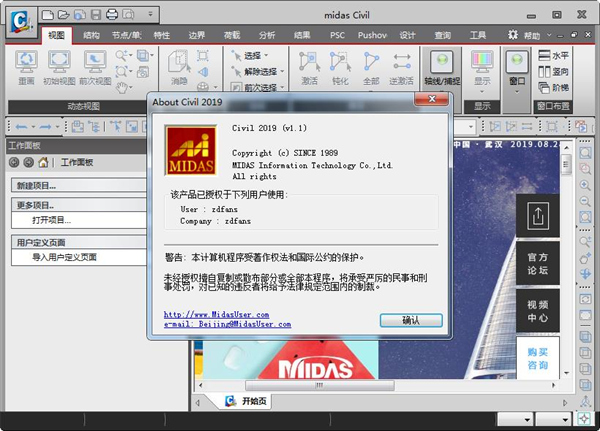Click the Beijing@MidasUser.com email link
Image resolution: width=600 pixels, height=431 pixels.
[x=227, y=324]
